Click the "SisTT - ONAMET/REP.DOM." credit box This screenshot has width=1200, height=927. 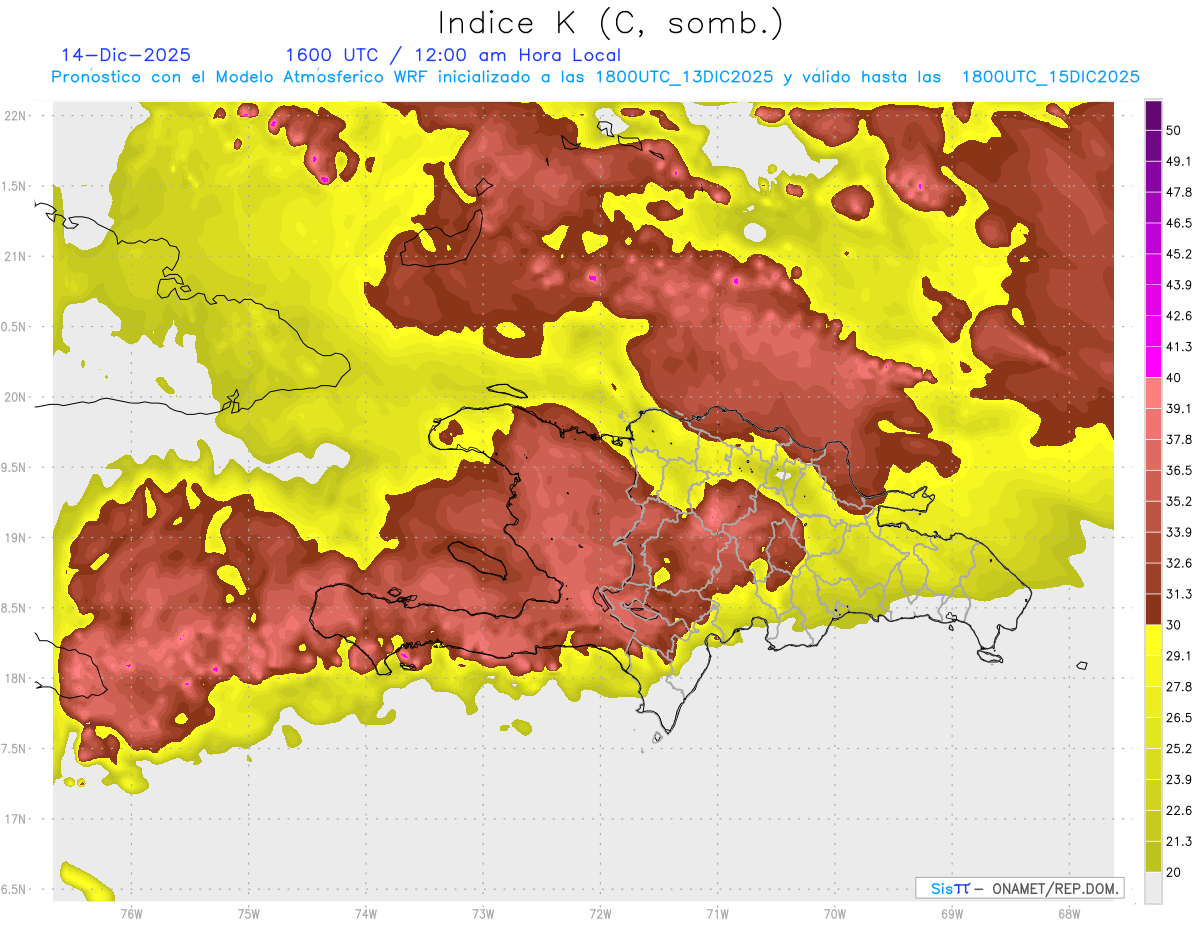coord(1019,888)
